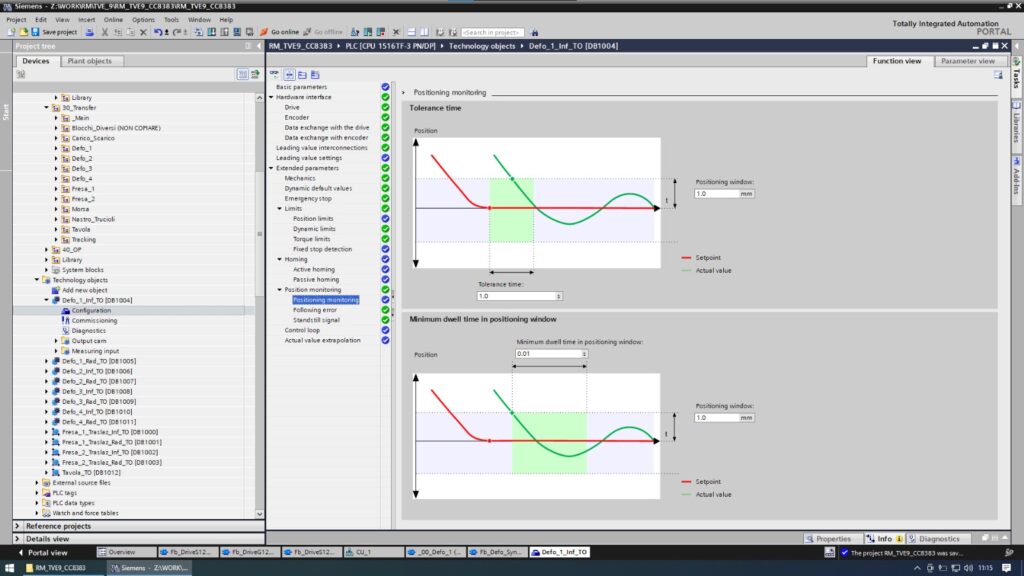Click the Go online button

click(x=280, y=32)
